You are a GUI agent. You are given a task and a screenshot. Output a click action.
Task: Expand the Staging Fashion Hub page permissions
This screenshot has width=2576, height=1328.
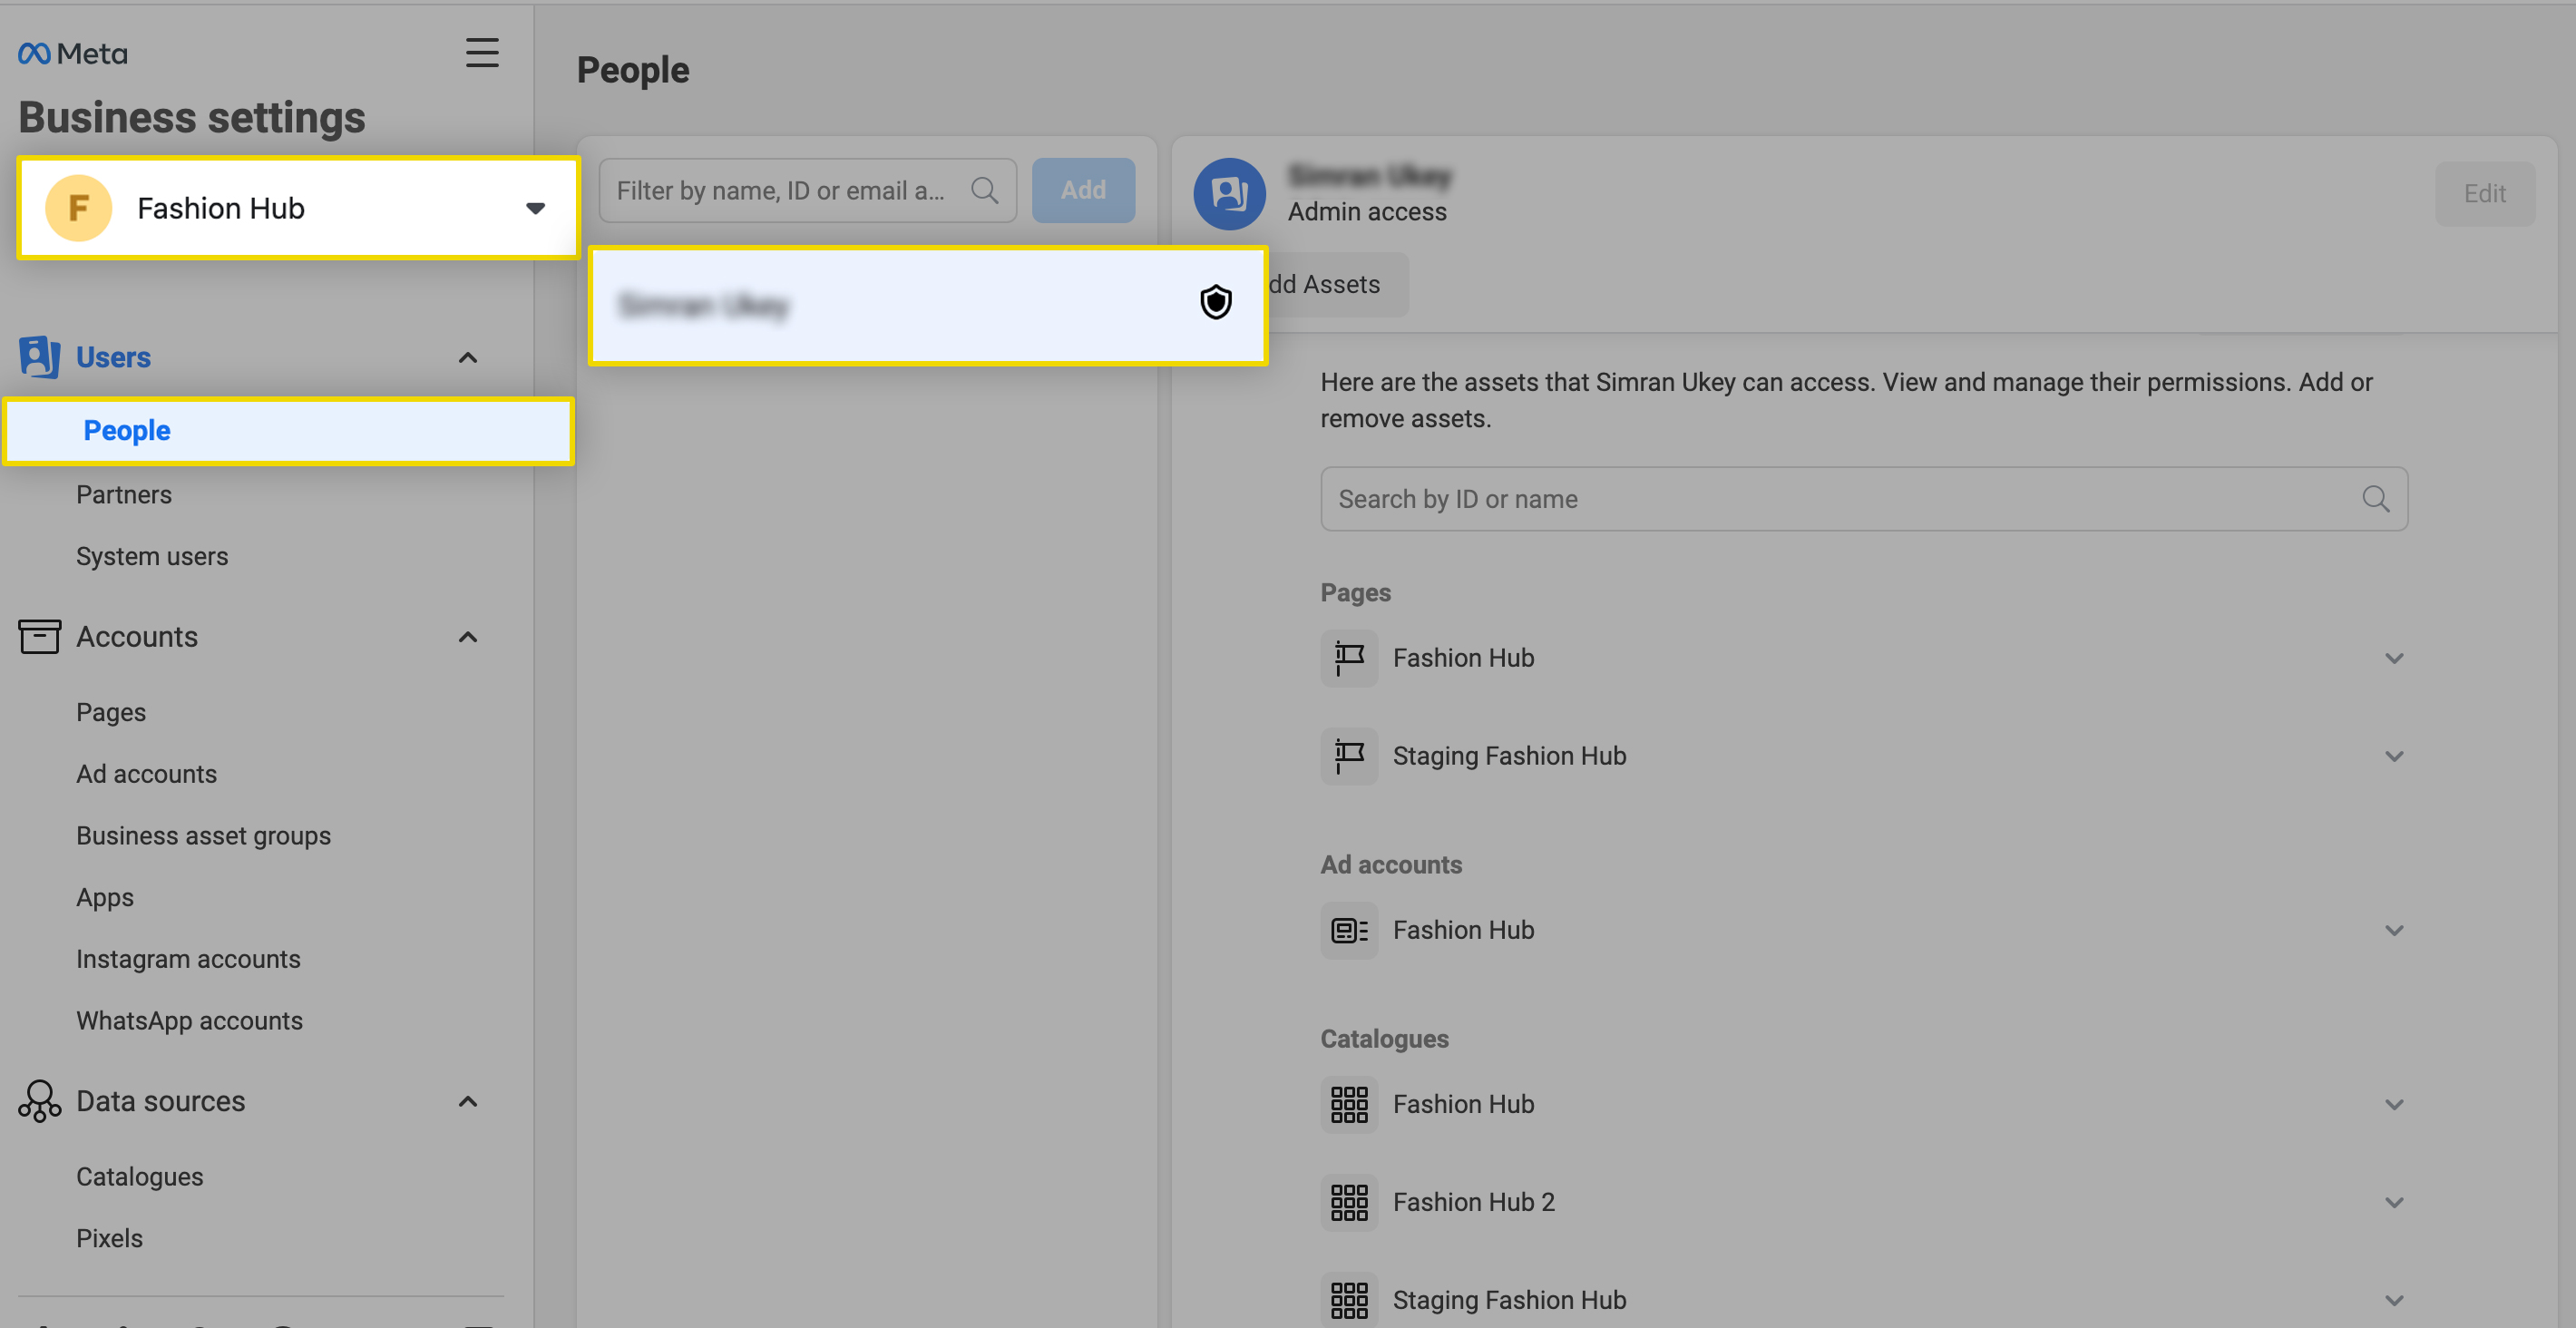pyautogui.click(x=2394, y=756)
